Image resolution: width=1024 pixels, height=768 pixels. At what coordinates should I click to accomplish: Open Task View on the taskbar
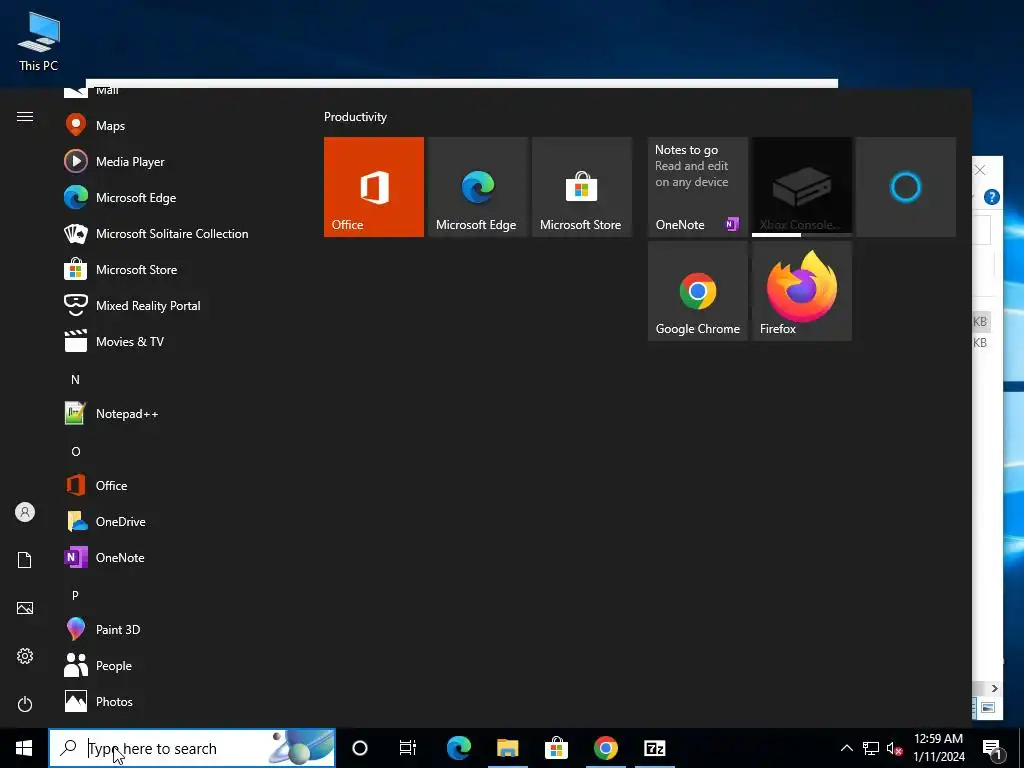tap(408, 748)
